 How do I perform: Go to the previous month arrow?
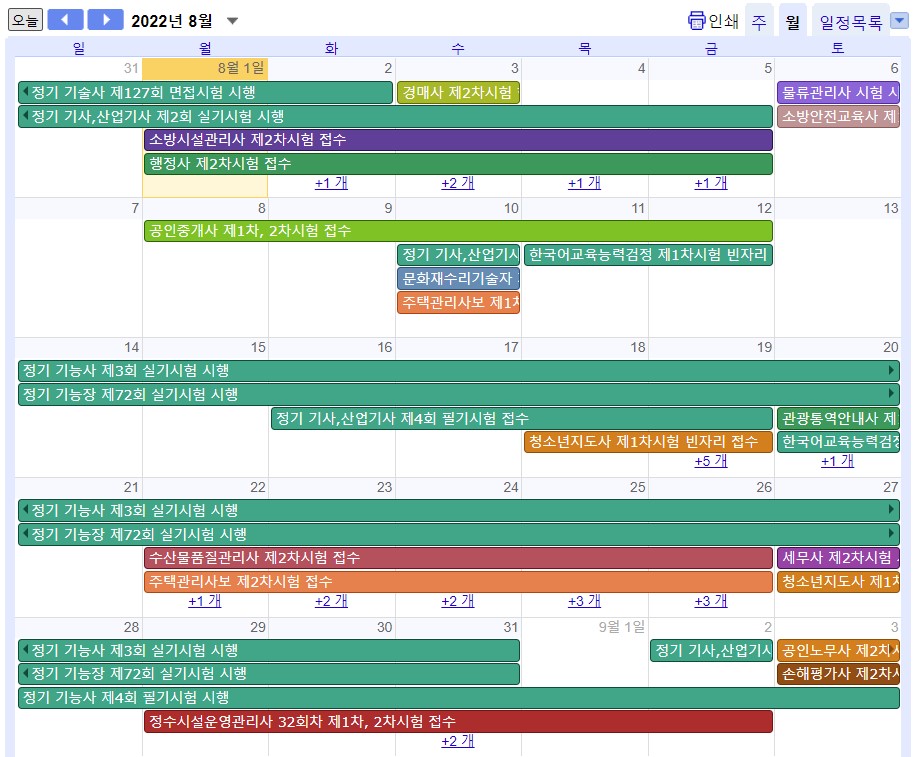click(65, 20)
